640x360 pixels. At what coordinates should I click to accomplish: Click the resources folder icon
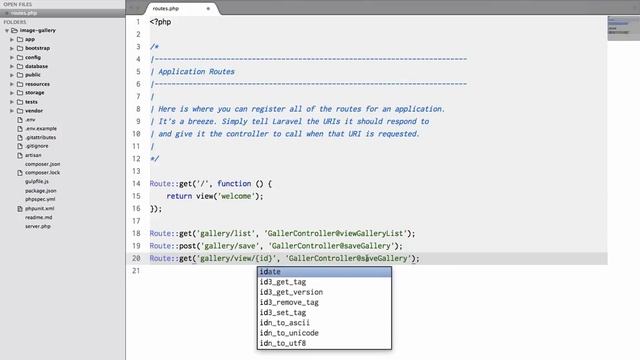[x=20, y=84]
